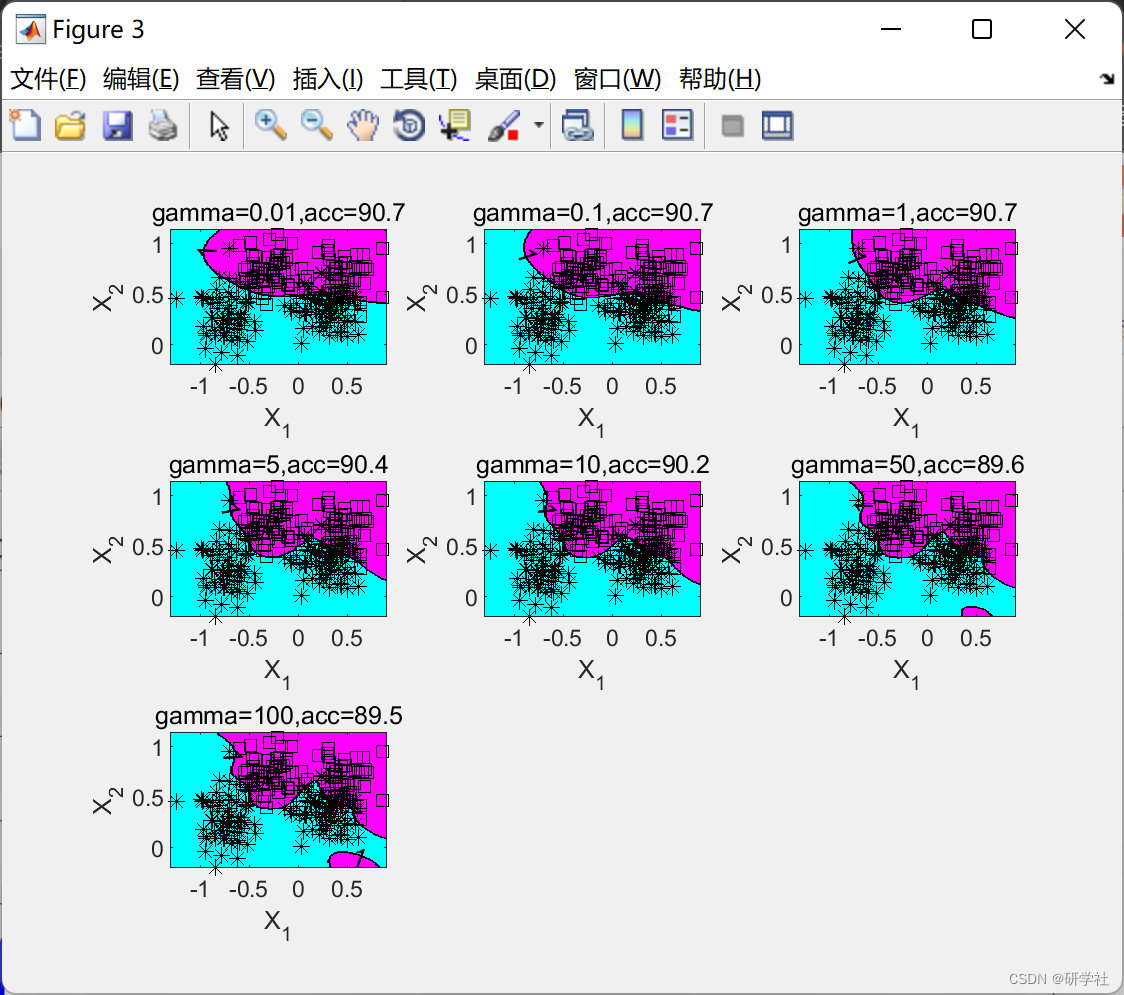Viewport: 1124px width, 995px height.
Task: Select the Pan hand tool
Action: [x=363, y=125]
